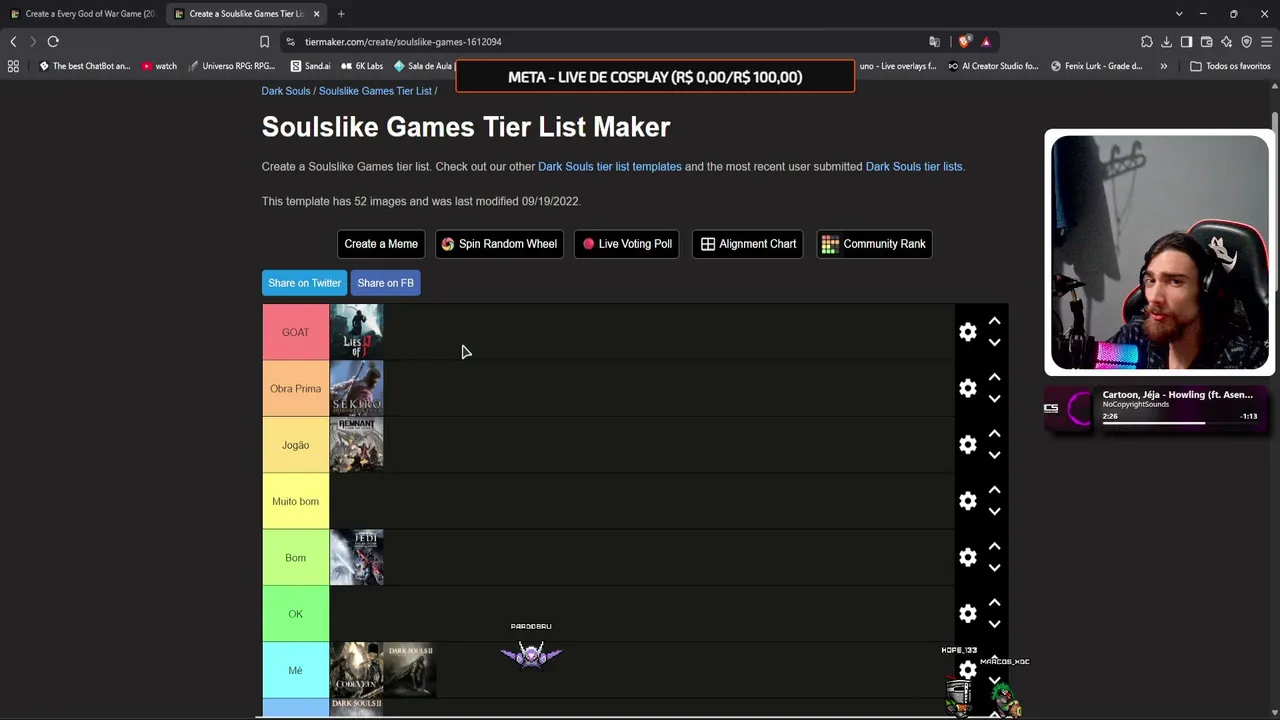Viewport: 1280px width, 720px height.
Task: Edit the Jogão tier label
Action: click(295, 445)
